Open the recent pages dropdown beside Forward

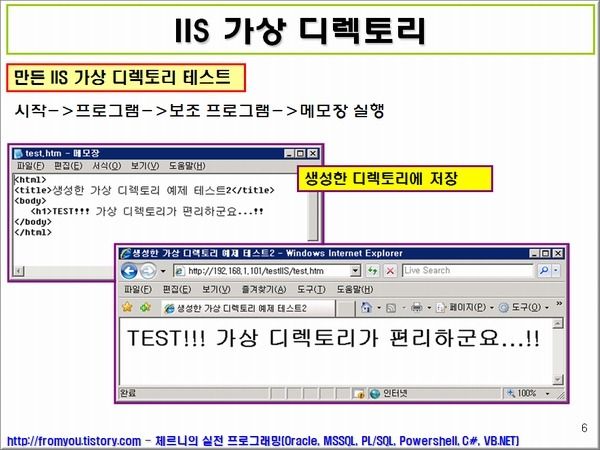163,271
